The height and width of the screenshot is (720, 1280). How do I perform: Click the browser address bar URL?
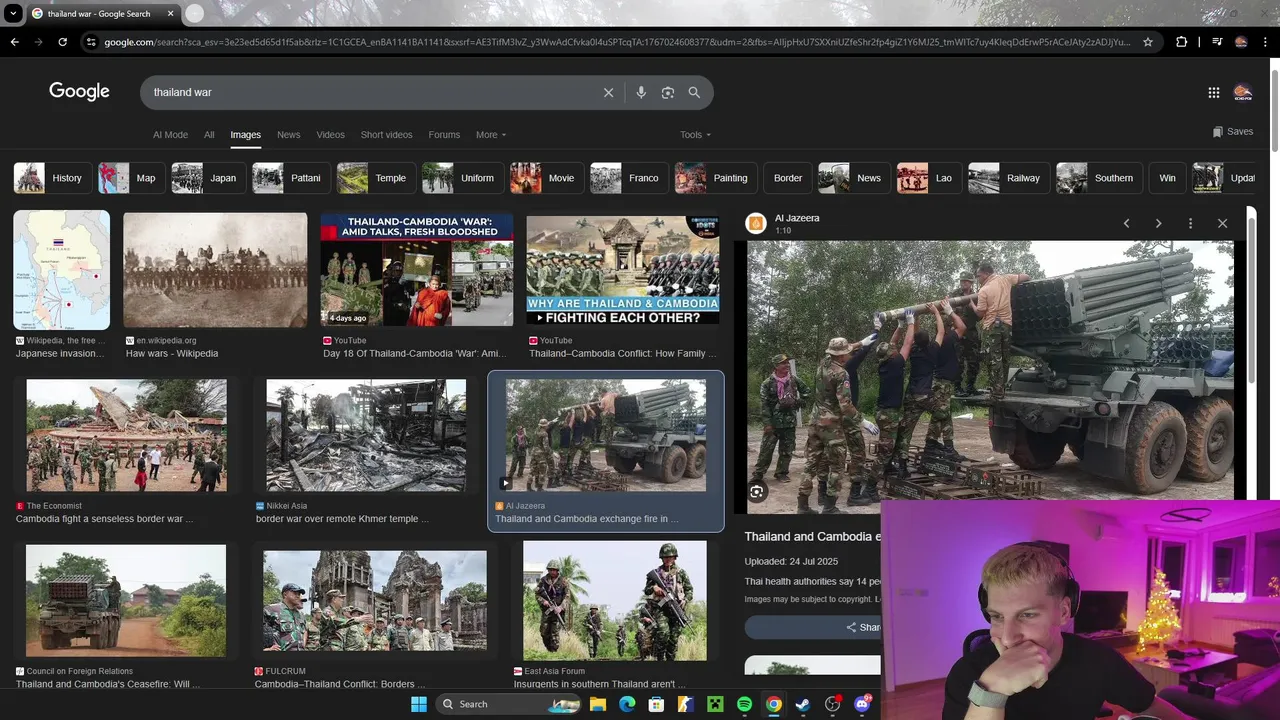[x=617, y=42]
